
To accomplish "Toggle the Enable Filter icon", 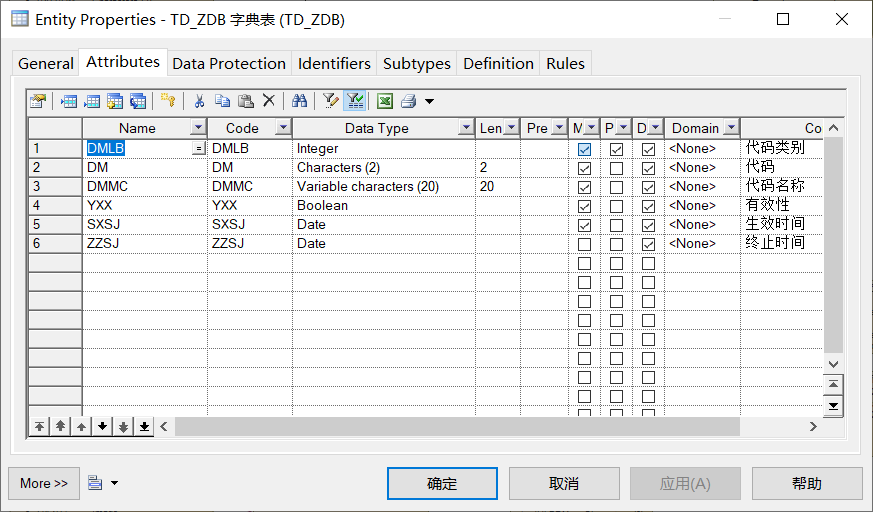I will click(355, 101).
